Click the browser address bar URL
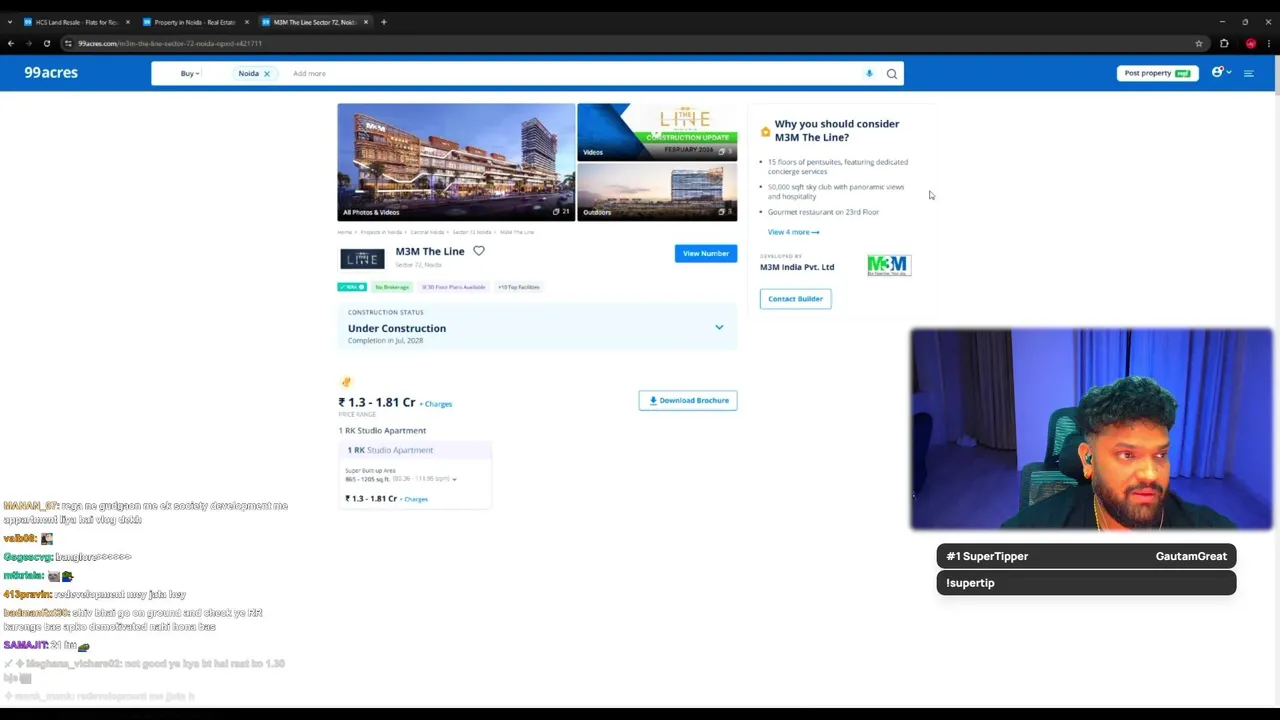Screen dimensions: 1280x720 [170, 43]
